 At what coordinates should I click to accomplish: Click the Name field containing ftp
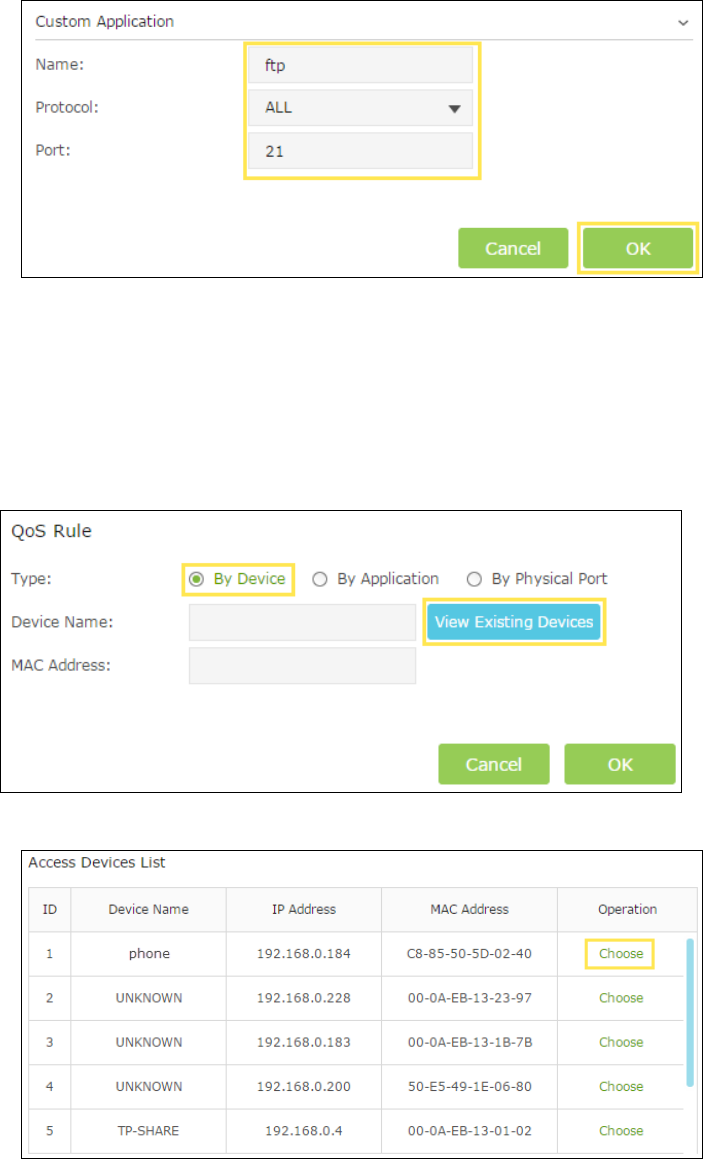pos(361,65)
